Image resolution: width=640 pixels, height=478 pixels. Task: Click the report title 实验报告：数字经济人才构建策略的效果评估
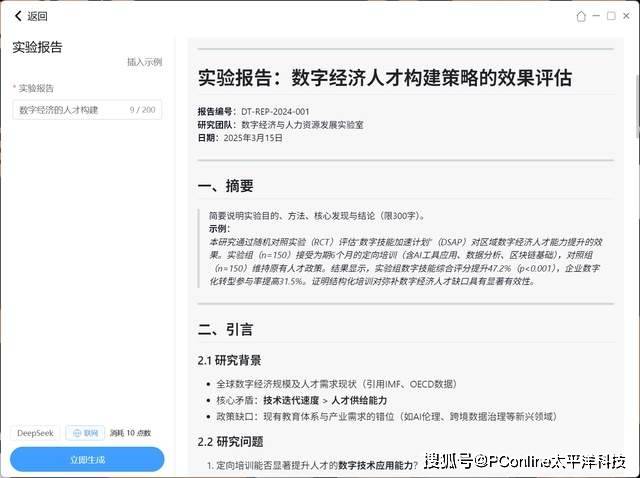(384, 78)
